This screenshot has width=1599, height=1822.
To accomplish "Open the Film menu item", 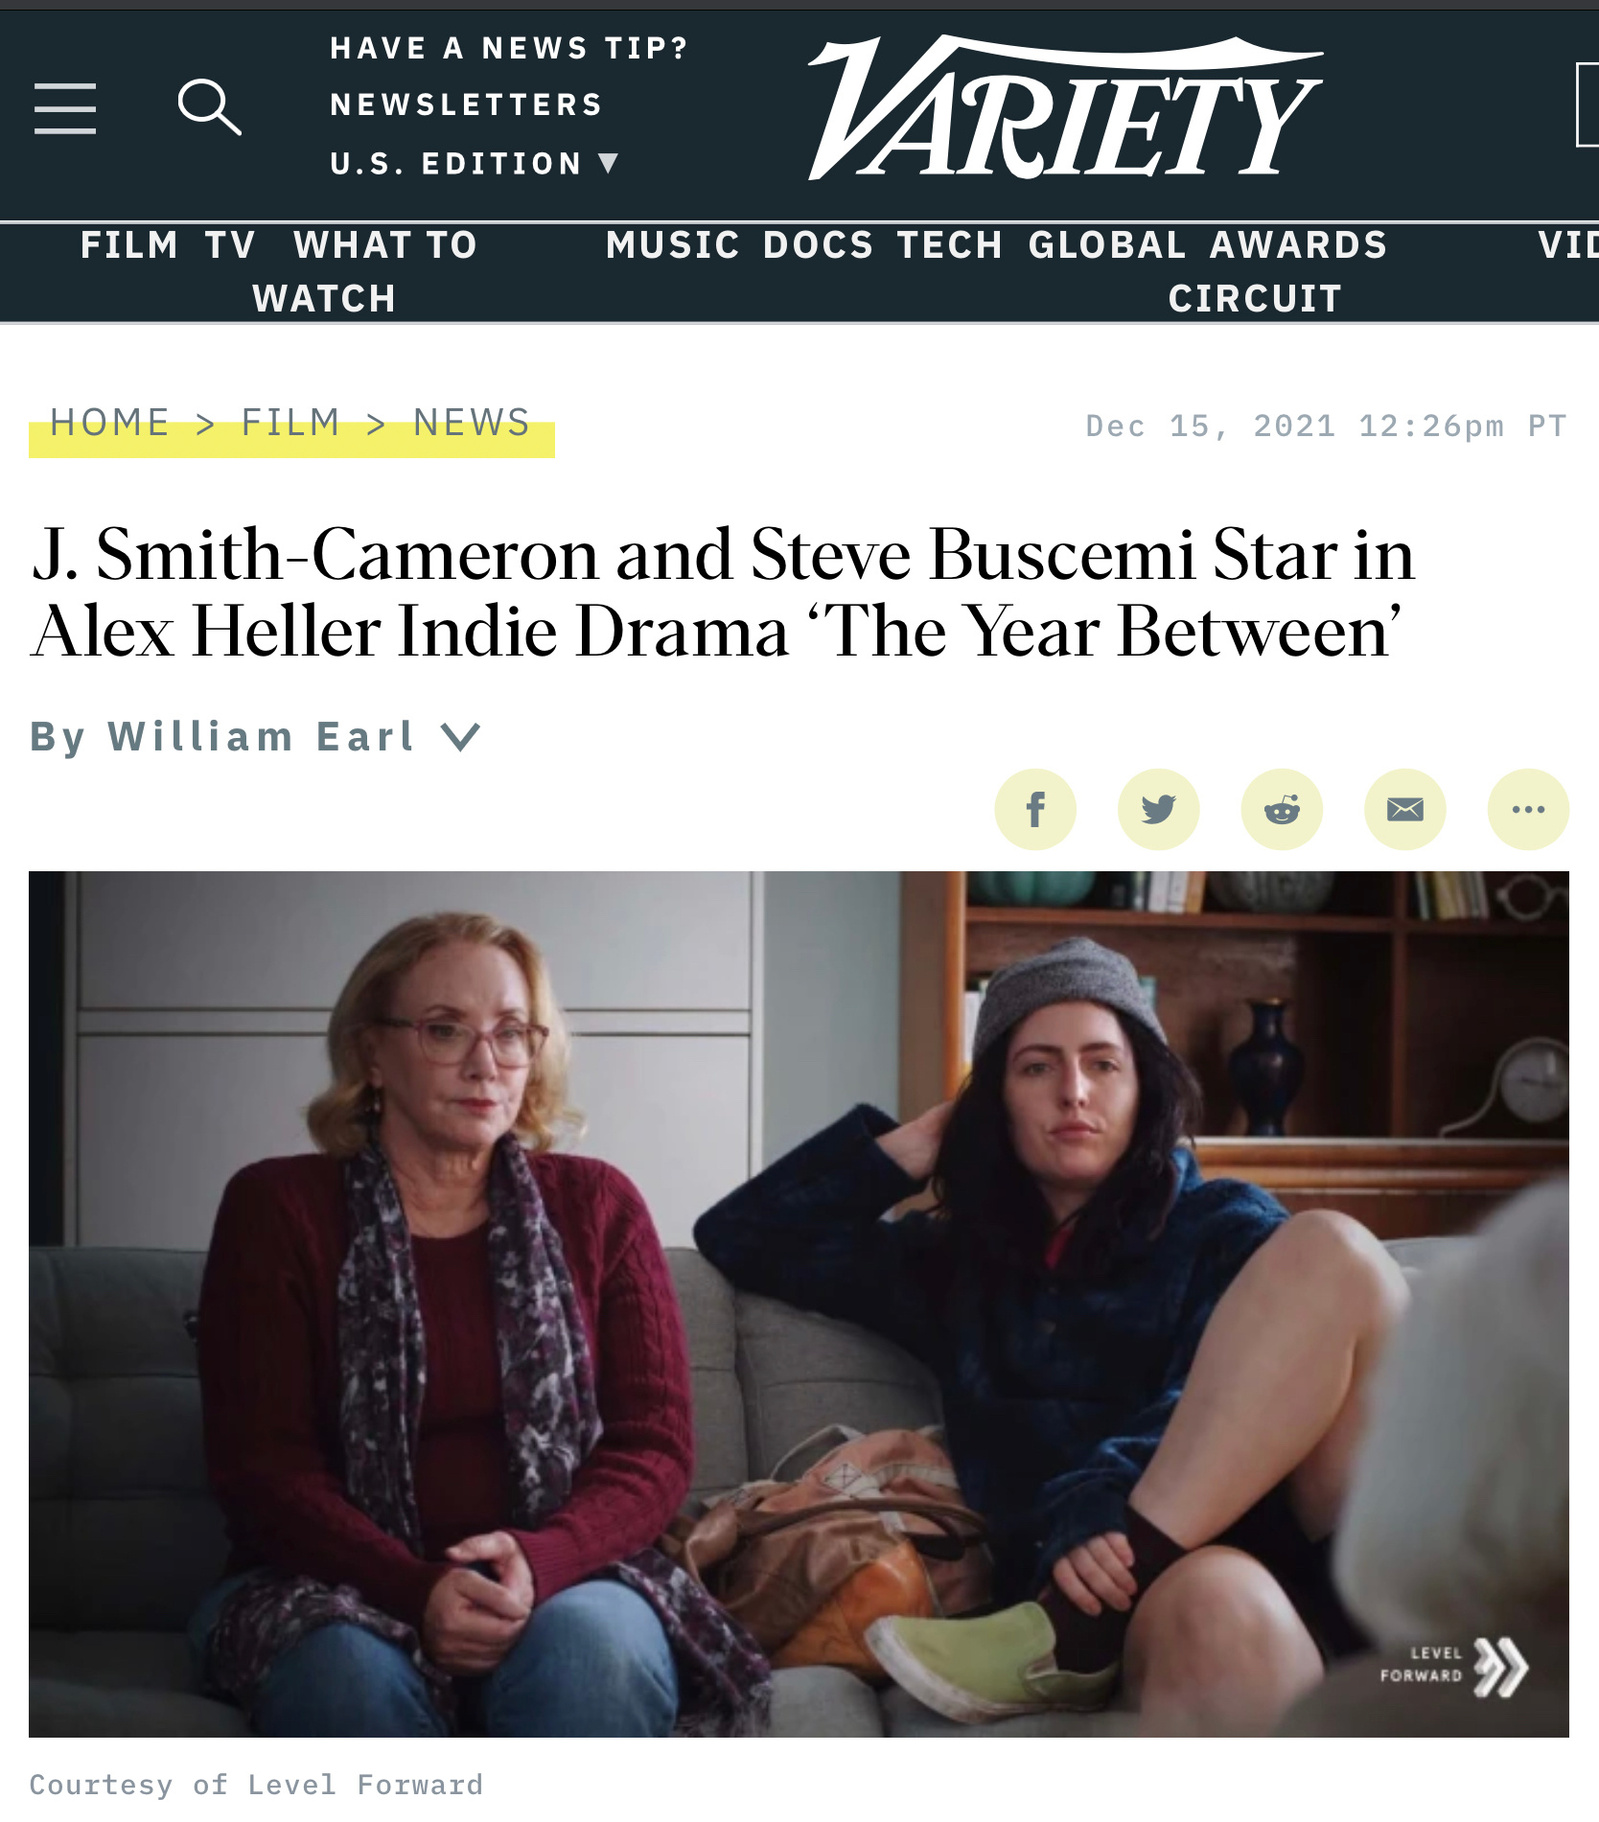I will [x=129, y=245].
